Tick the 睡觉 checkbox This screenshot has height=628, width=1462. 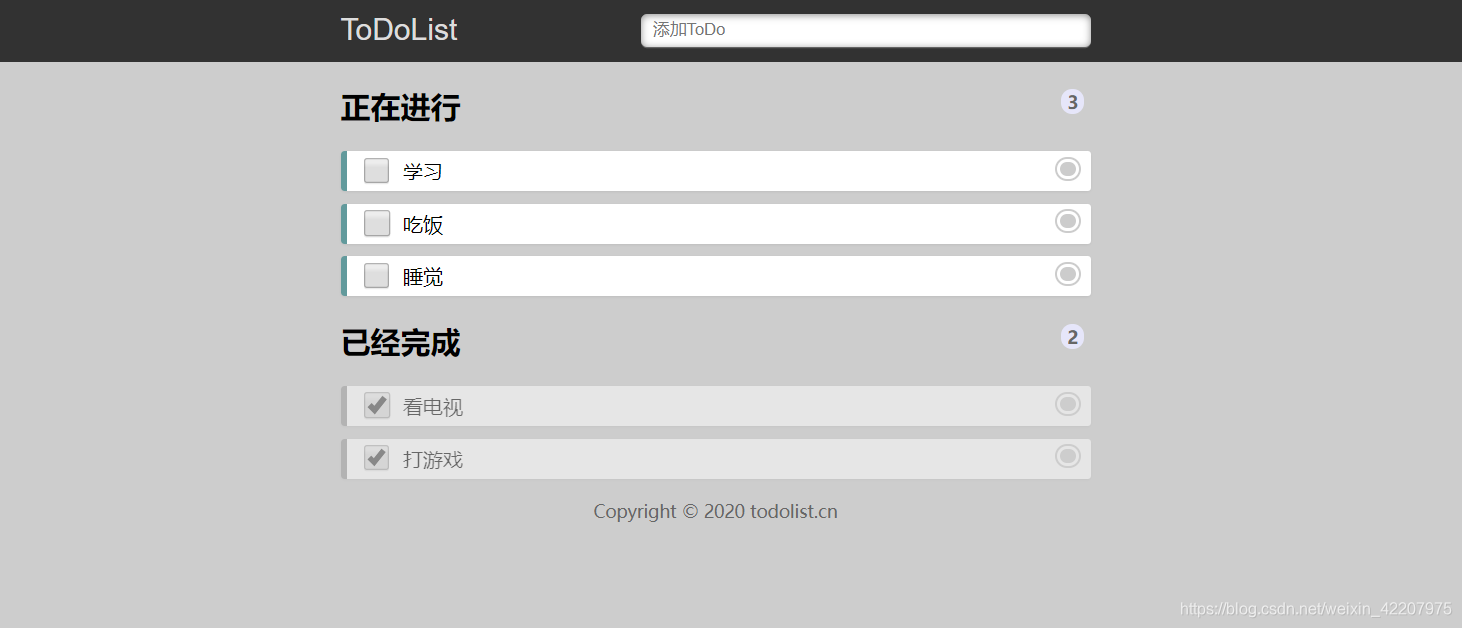(376, 275)
